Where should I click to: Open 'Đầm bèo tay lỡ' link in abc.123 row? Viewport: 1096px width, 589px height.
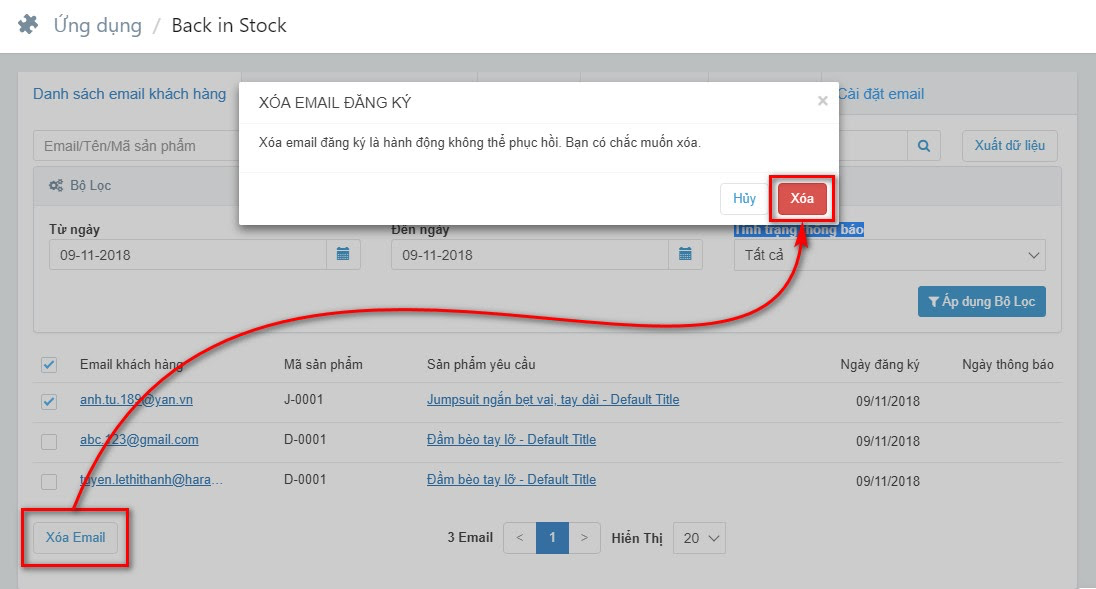[x=512, y=439]
